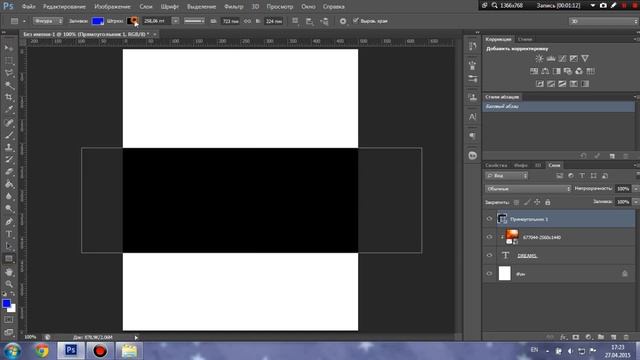Open the Файл menu
This screenshot has width=640, height=360.
pyautogui.click(x=29, y=7)
